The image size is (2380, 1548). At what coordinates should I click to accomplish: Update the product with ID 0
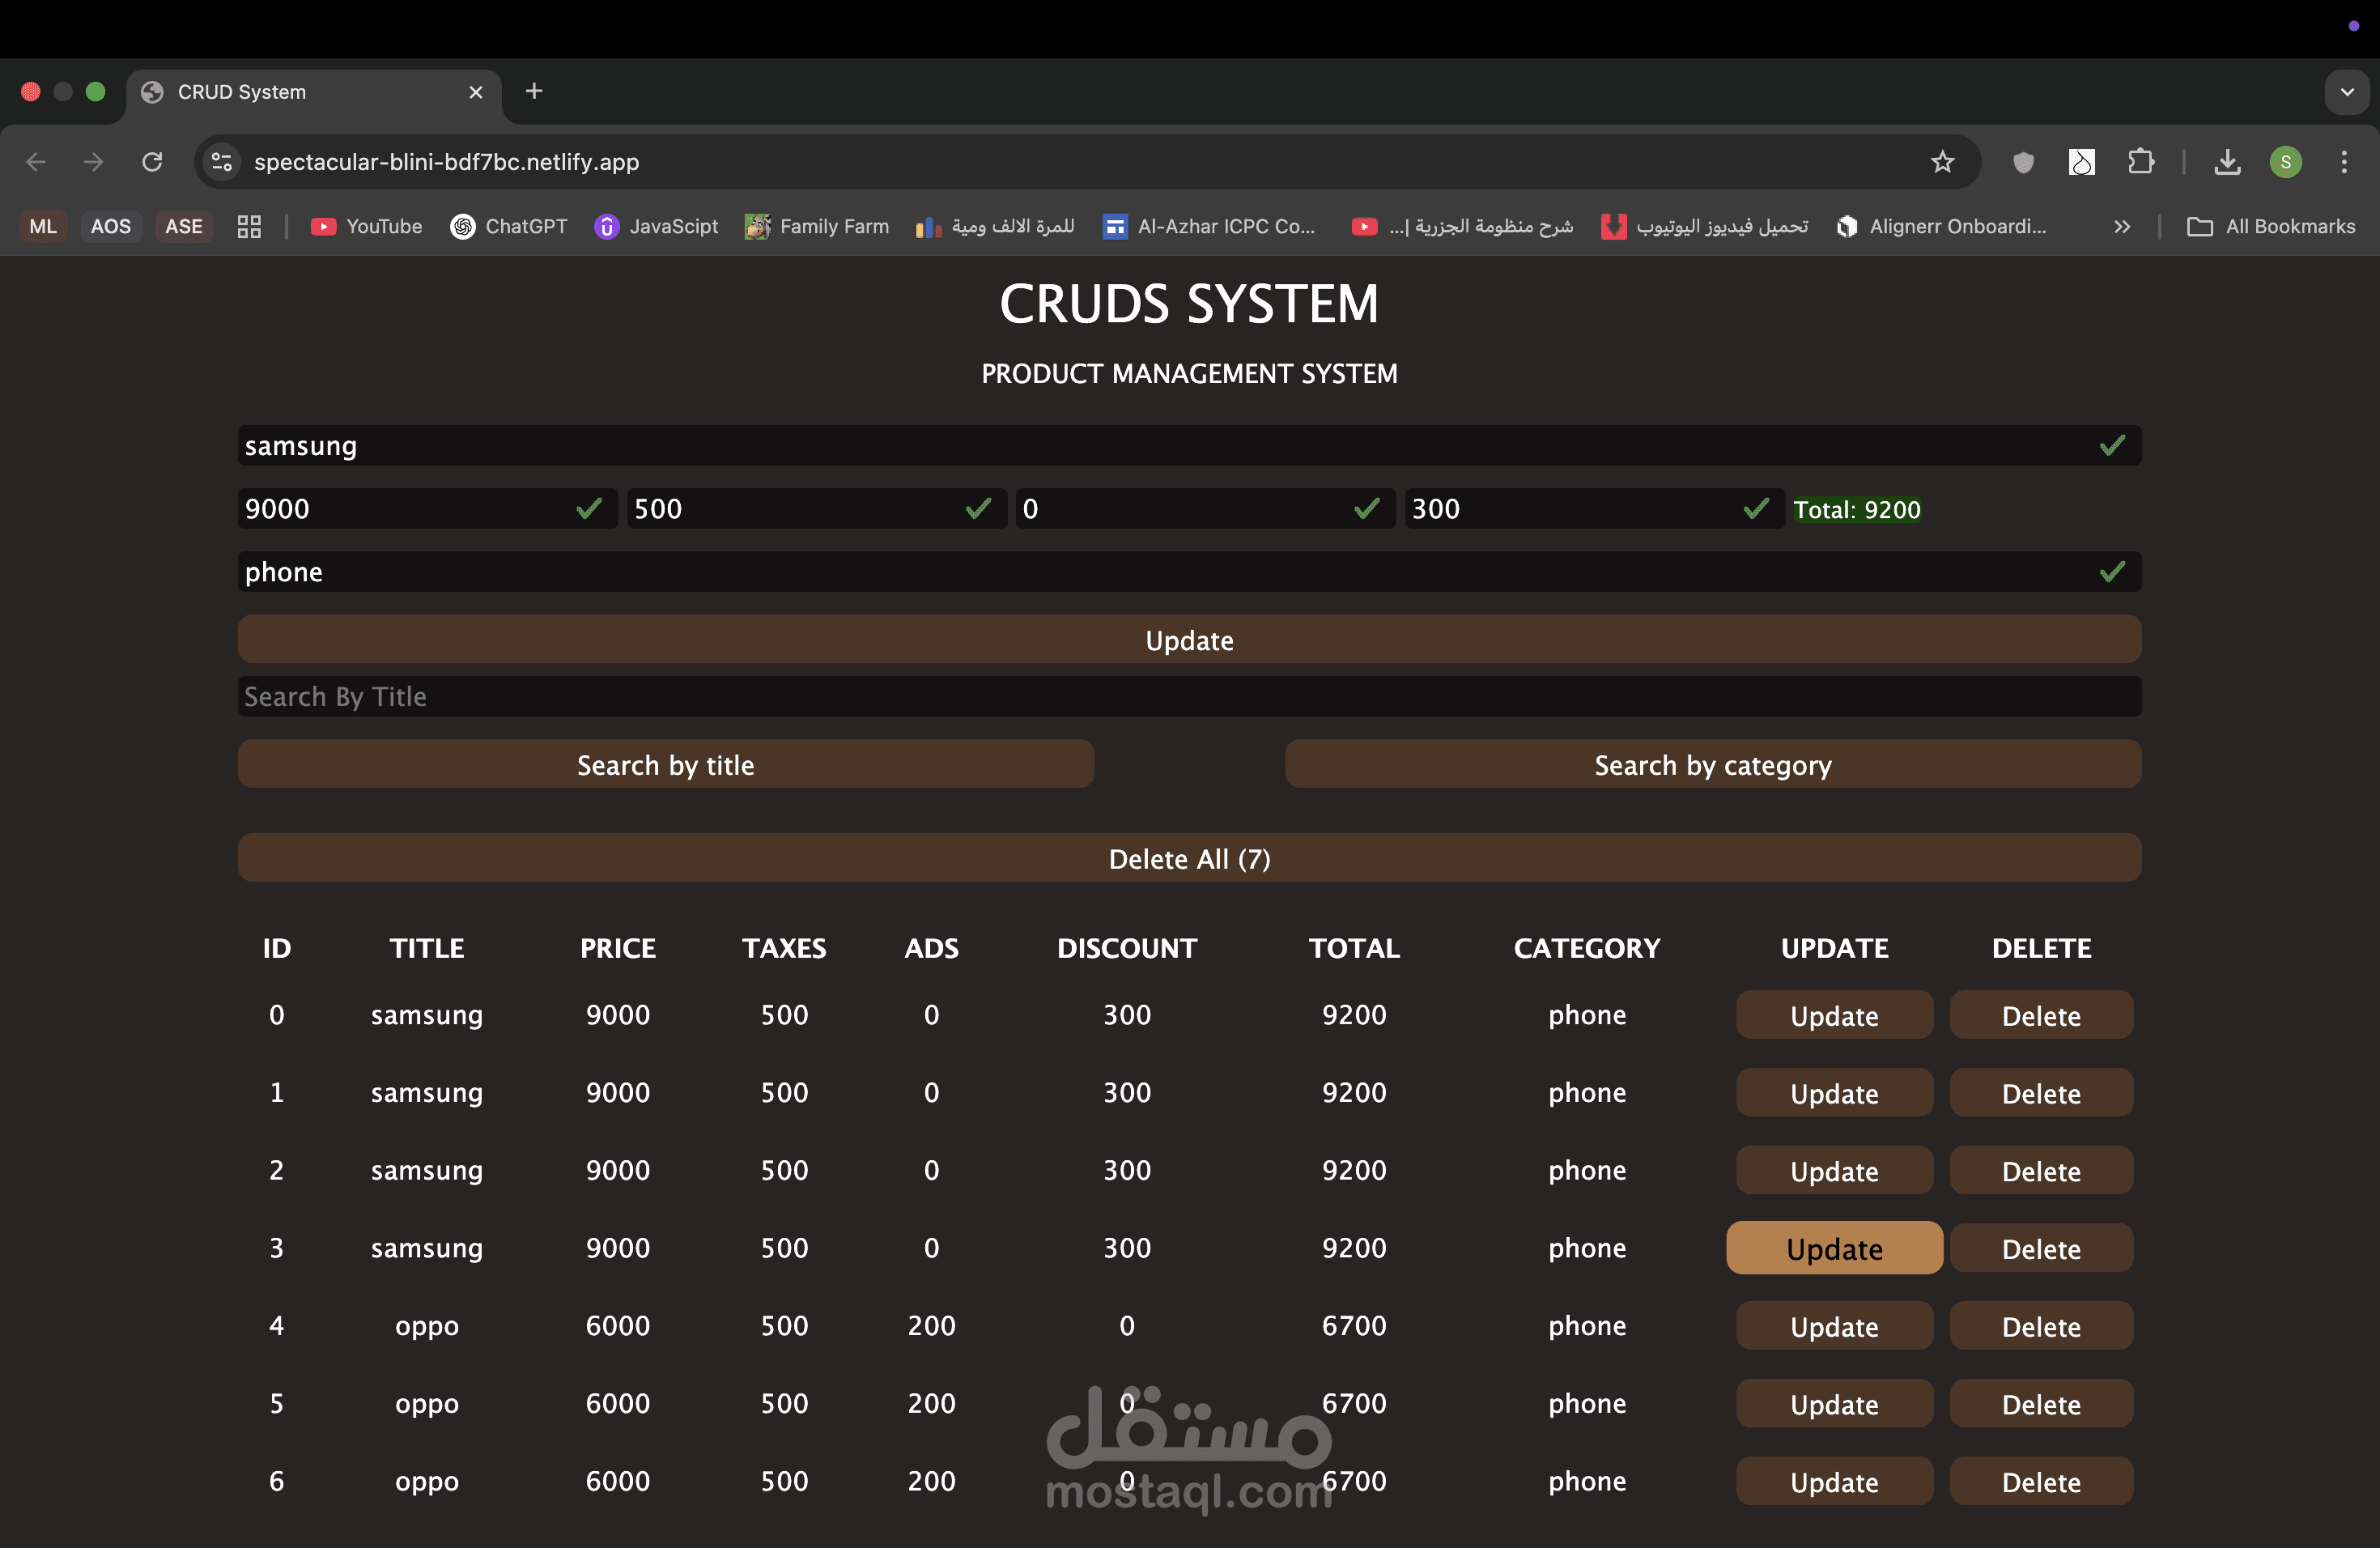[1834, 1016]
